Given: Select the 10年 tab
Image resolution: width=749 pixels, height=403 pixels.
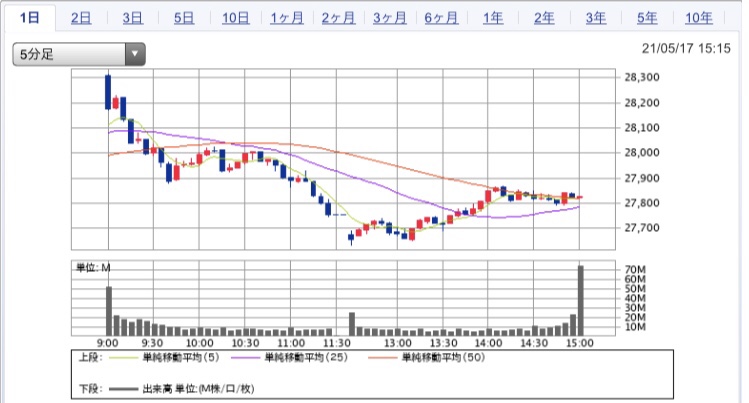Looking at the screenshot, I should 698,18.
